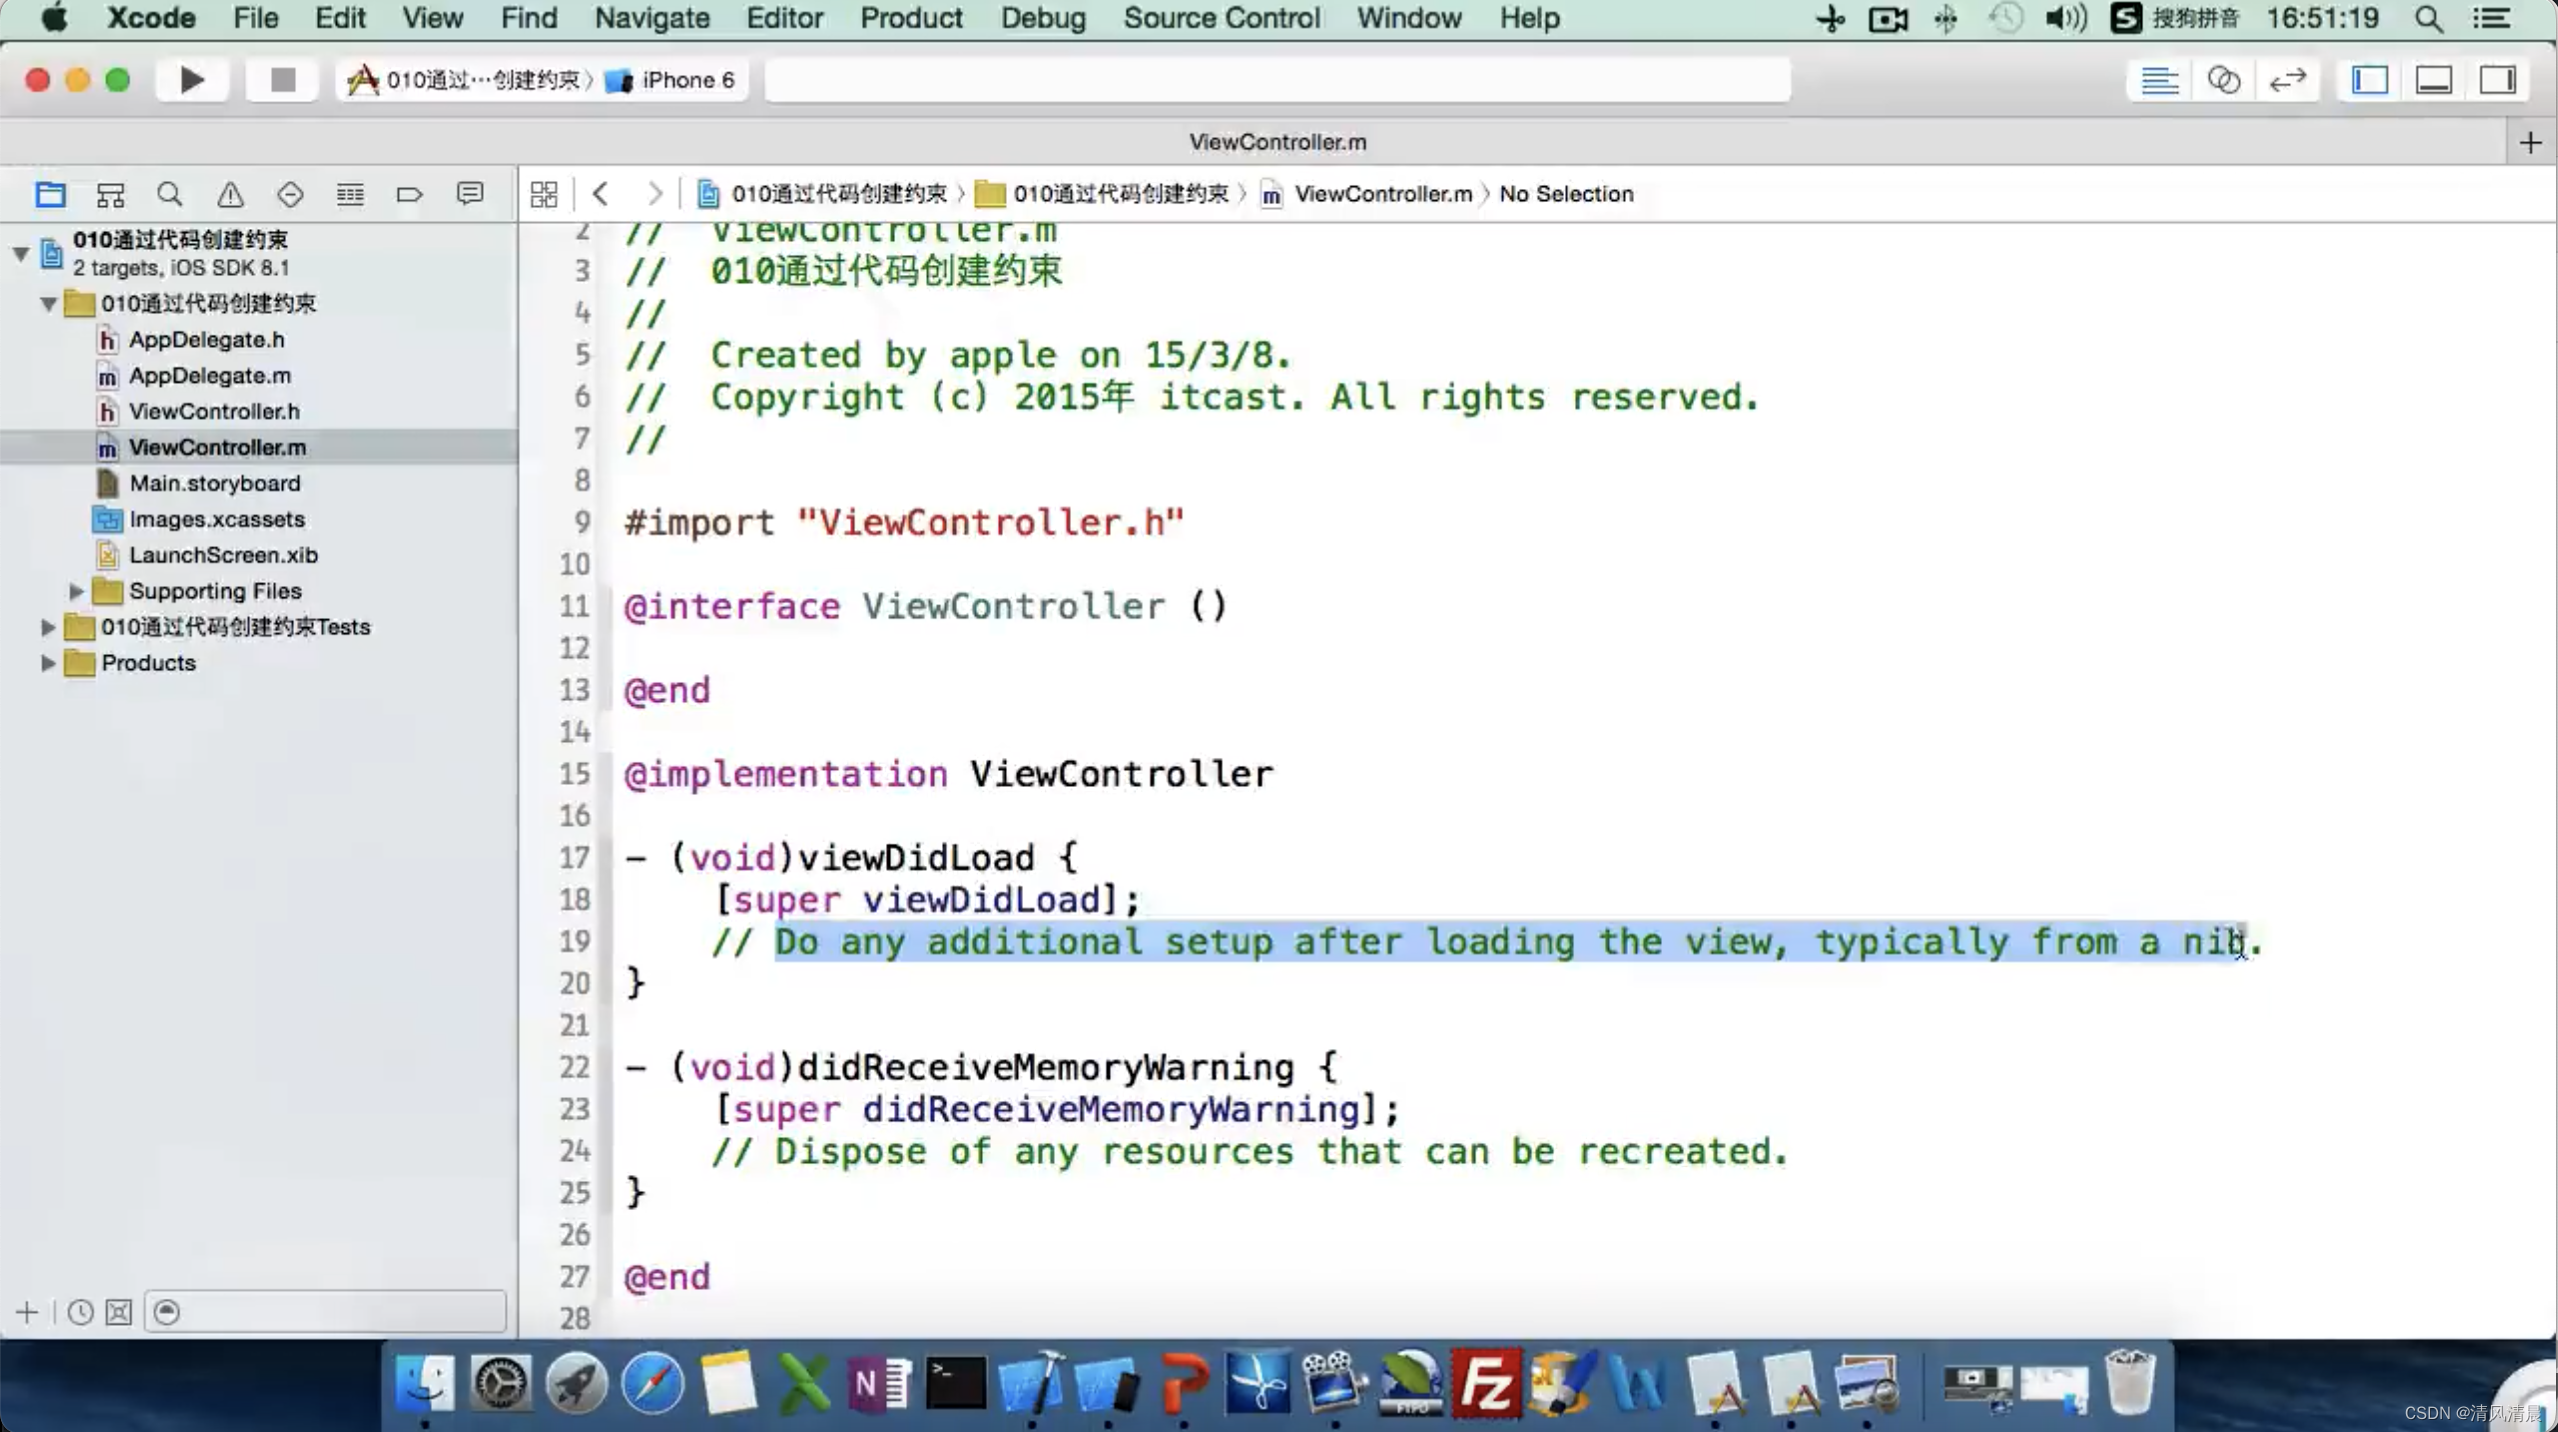Open Main.storyboard in the navigator

click(214, 483)
